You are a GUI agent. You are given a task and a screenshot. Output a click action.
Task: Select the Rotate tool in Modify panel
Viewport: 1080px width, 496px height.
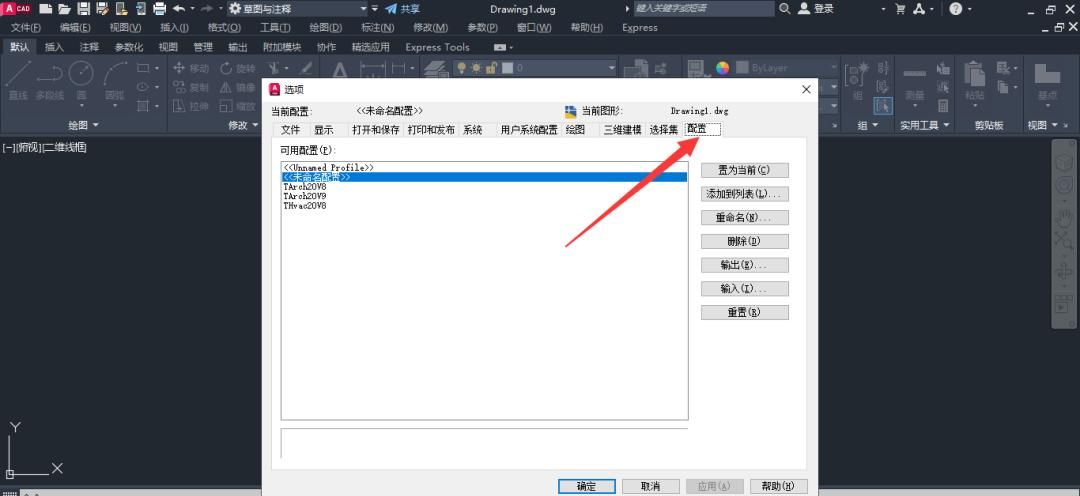tap(238, 68)
